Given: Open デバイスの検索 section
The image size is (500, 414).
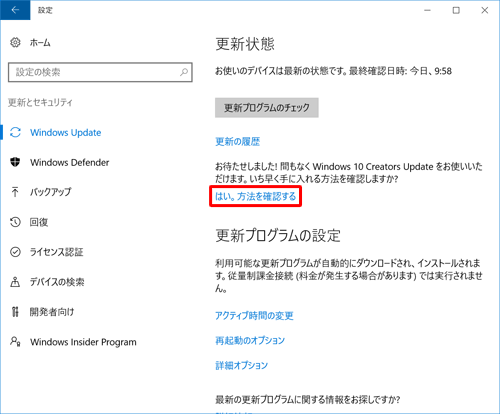Looking at the screenshot, I should (x=57, y=282).
